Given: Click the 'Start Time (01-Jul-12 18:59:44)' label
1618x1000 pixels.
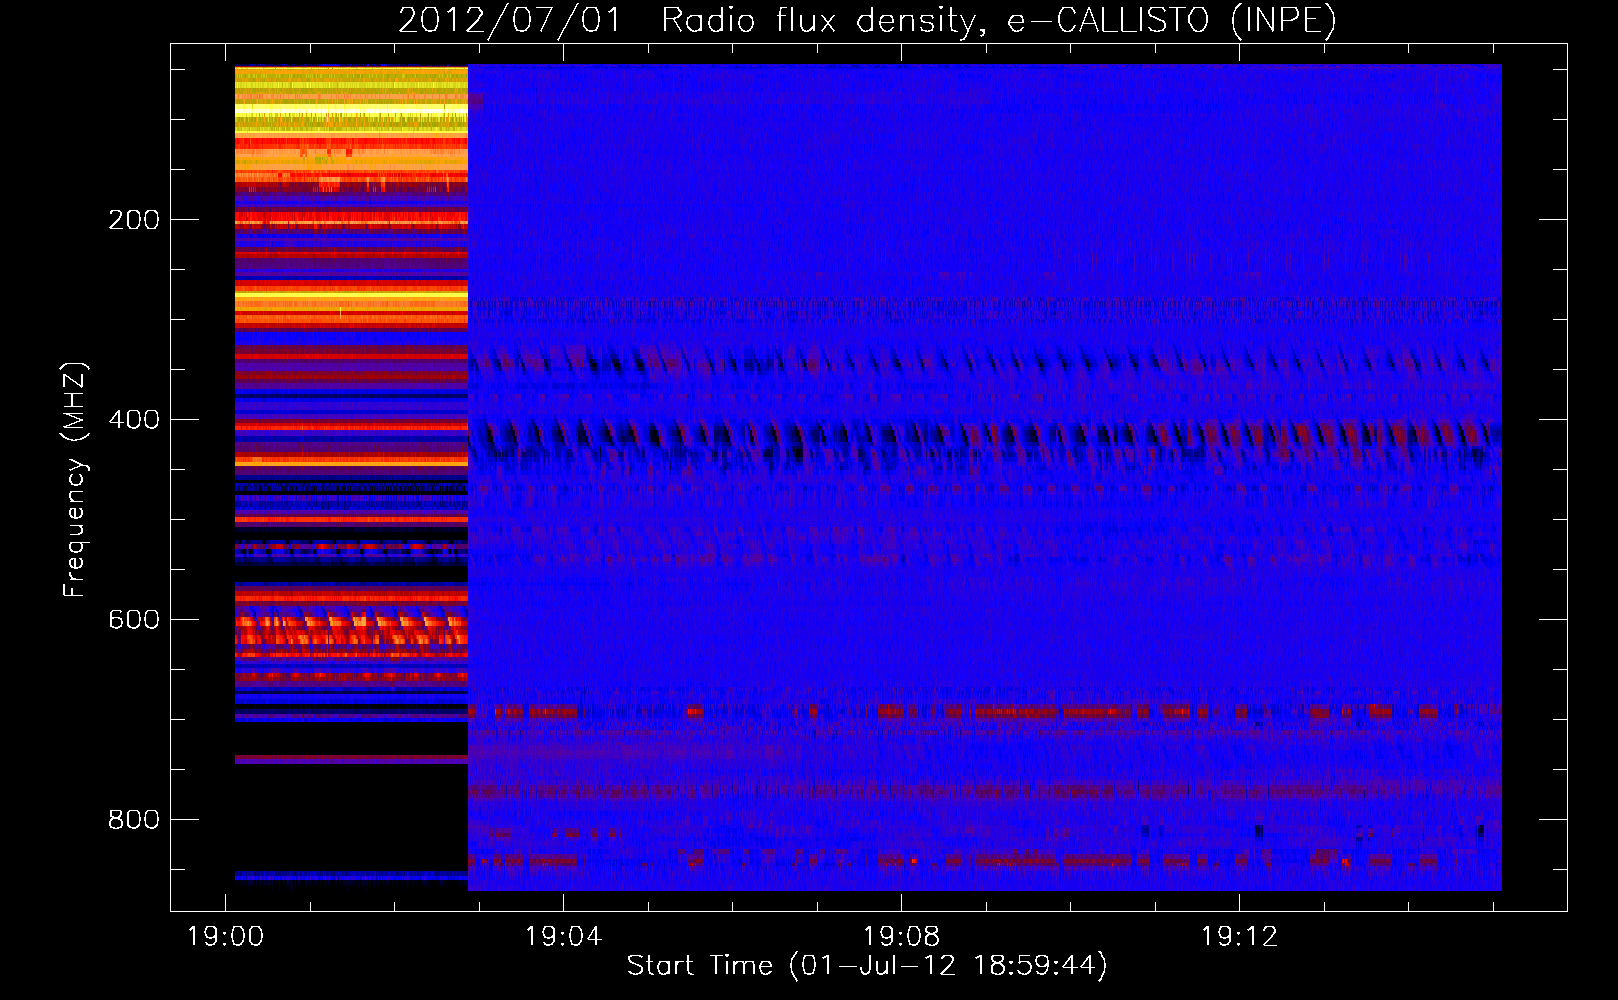Looking at the screenshot, I should 867,966.
